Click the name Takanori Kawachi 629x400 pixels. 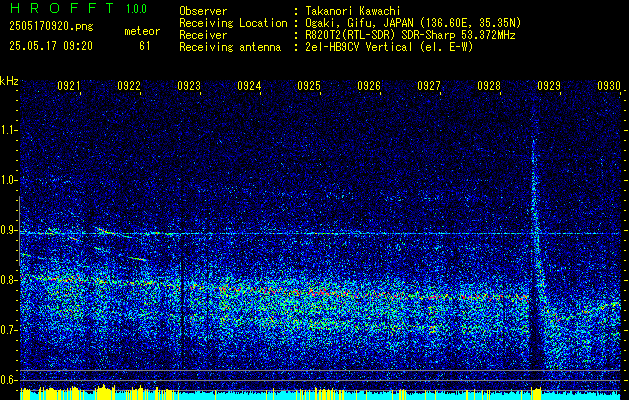[x=352, y=11]
